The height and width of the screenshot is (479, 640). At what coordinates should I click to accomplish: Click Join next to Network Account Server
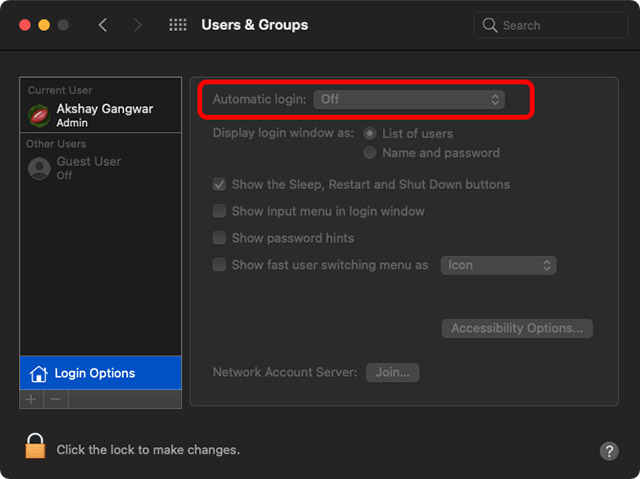pos(393,373)
